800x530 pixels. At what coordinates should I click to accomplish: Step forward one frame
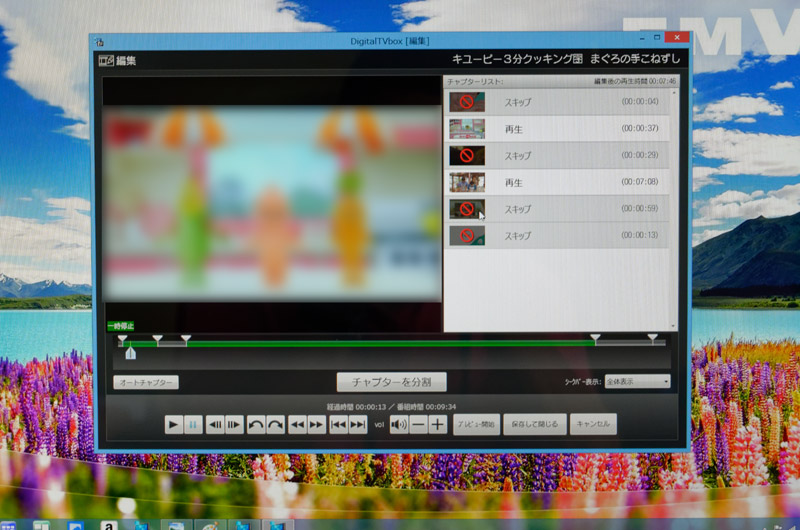234,425
